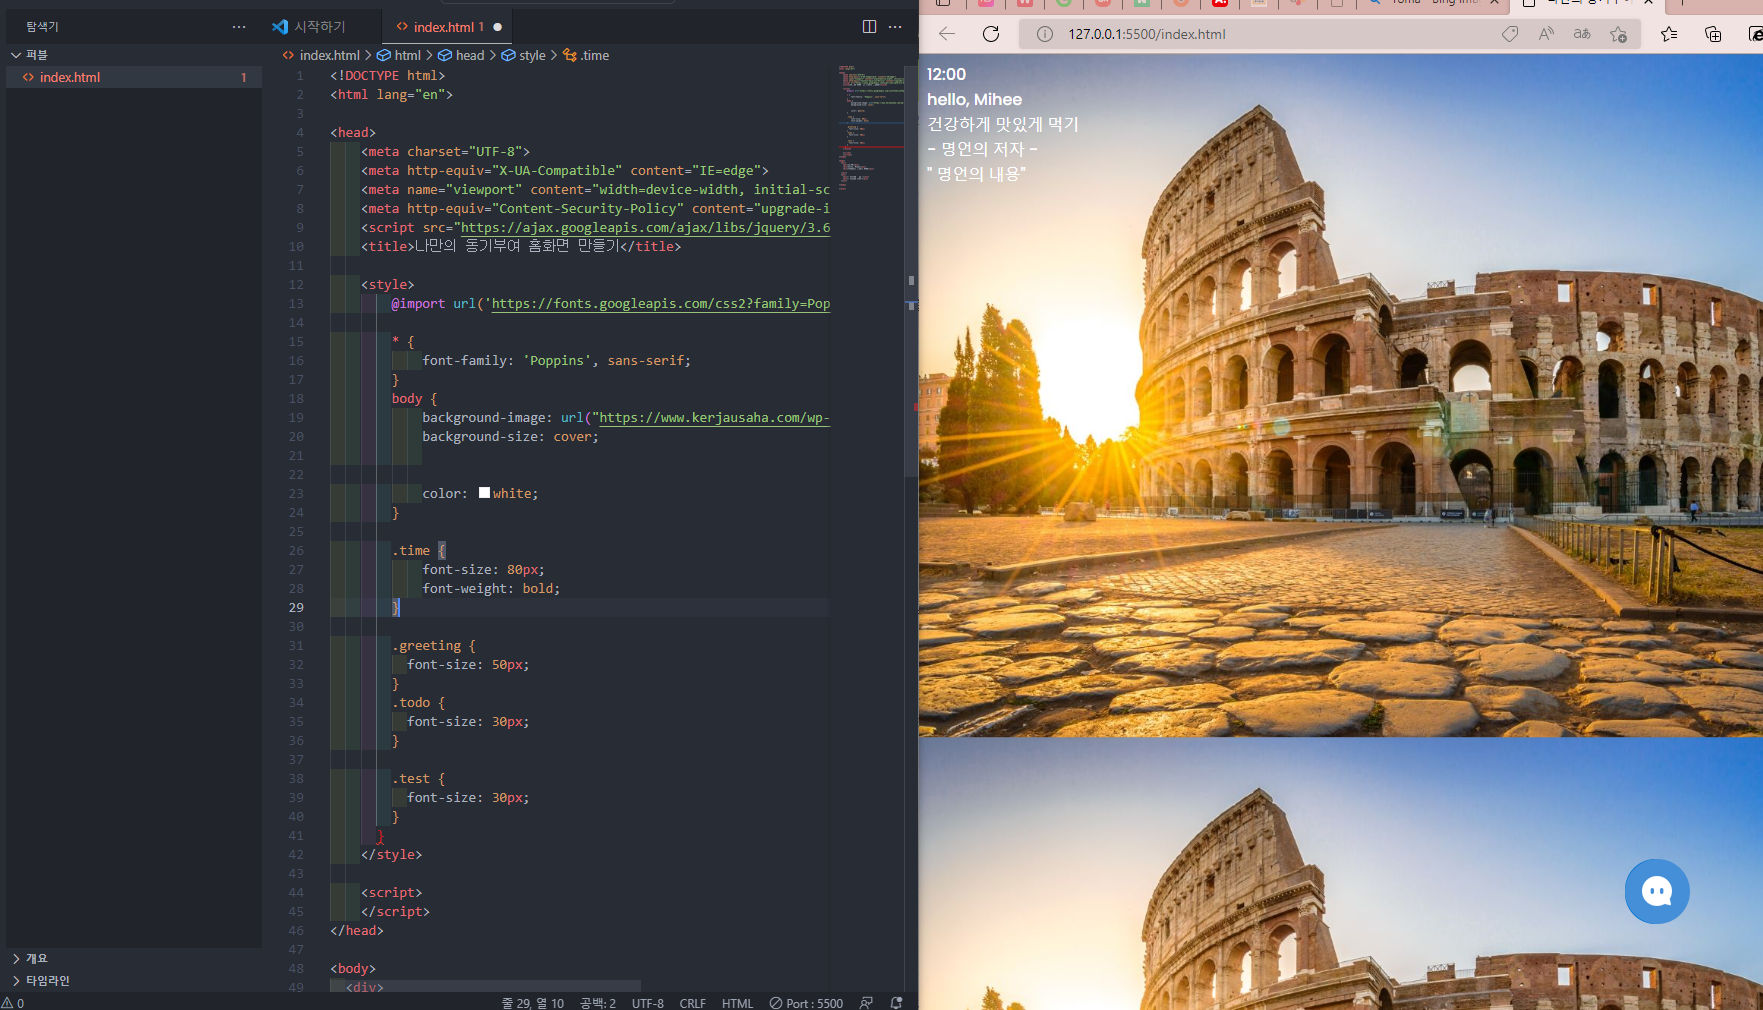This screenshot has height=1010, width=1763.
Task: Change file encoding UTF-8
Action: pos(648,1003)
